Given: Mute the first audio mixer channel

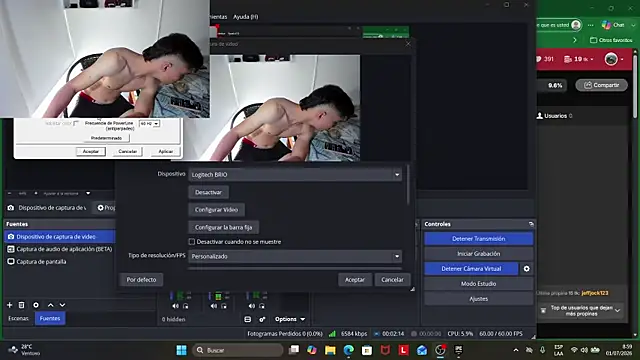Looking at the screenshot, I should 175,306.
